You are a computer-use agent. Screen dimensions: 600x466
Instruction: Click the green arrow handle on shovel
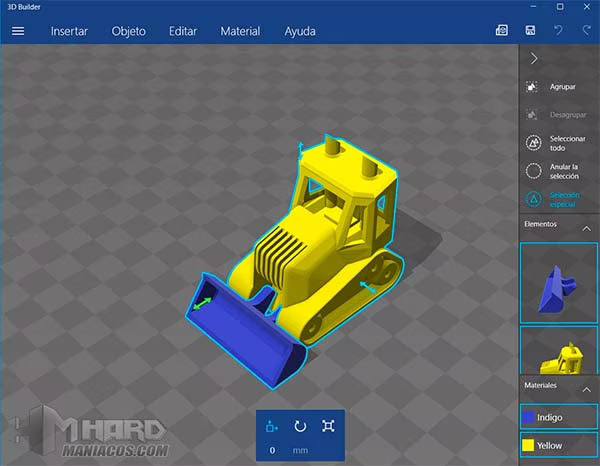[x=202, y=304]
